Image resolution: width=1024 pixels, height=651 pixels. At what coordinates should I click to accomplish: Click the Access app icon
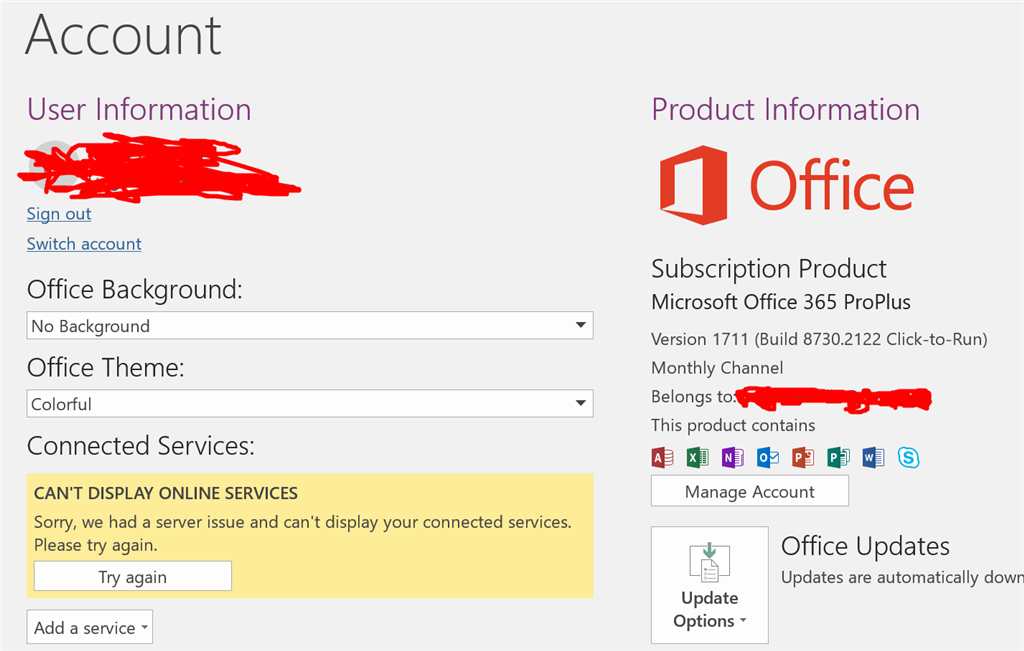coord(662,458)
